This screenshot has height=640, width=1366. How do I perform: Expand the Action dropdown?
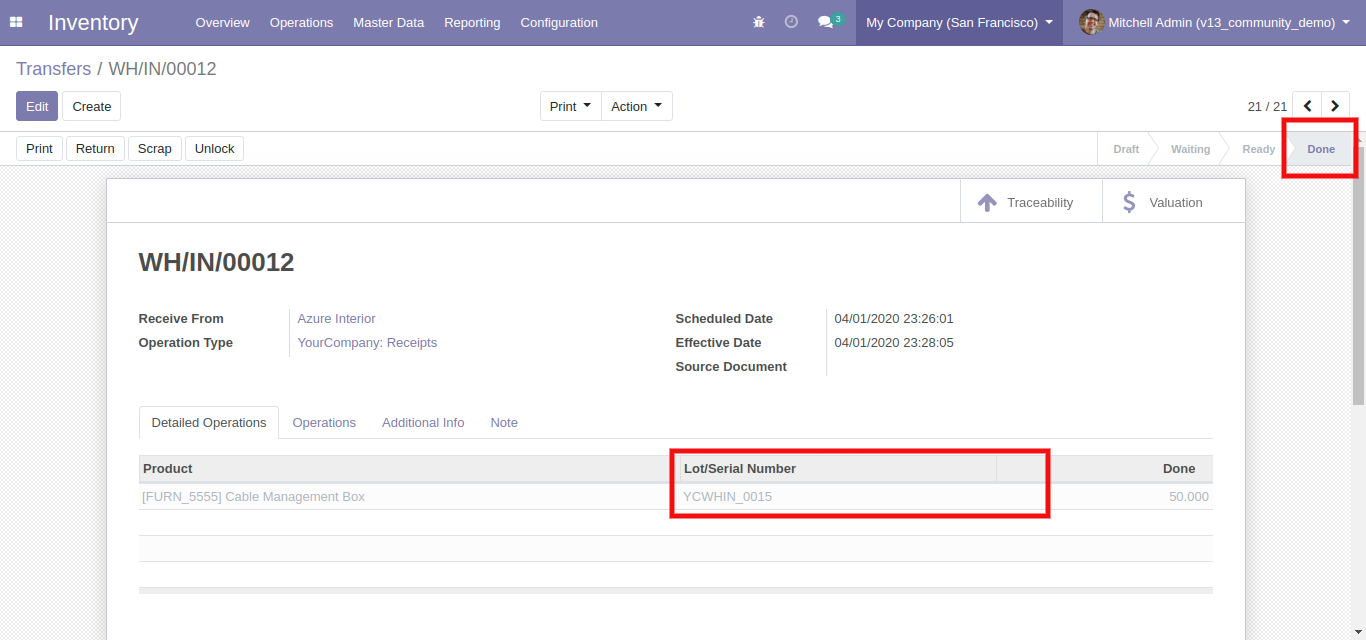point(636,106)
